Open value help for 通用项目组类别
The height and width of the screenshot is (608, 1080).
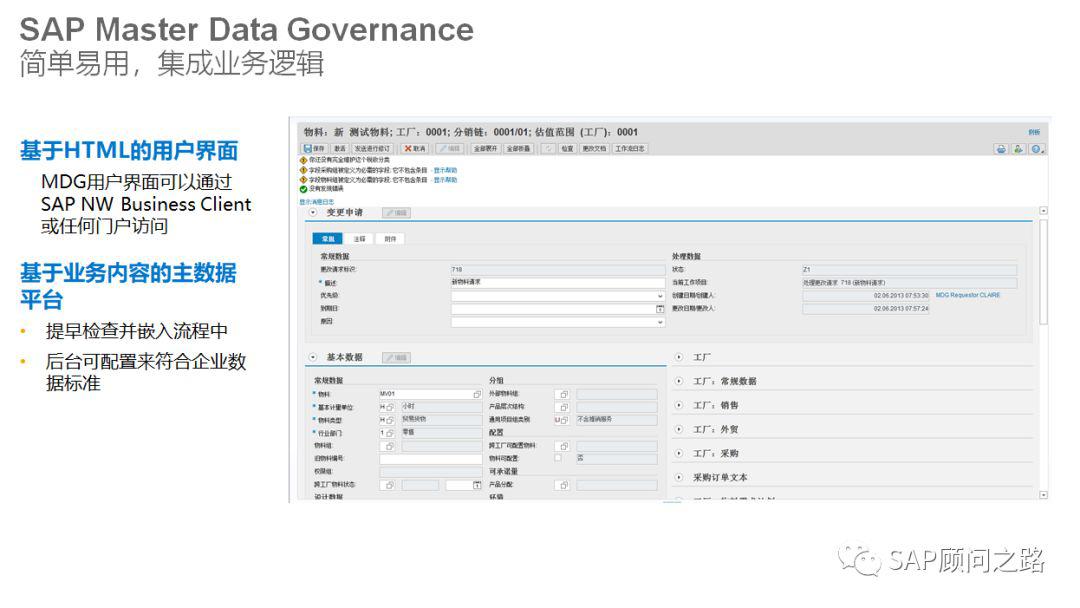pos(565,420)
